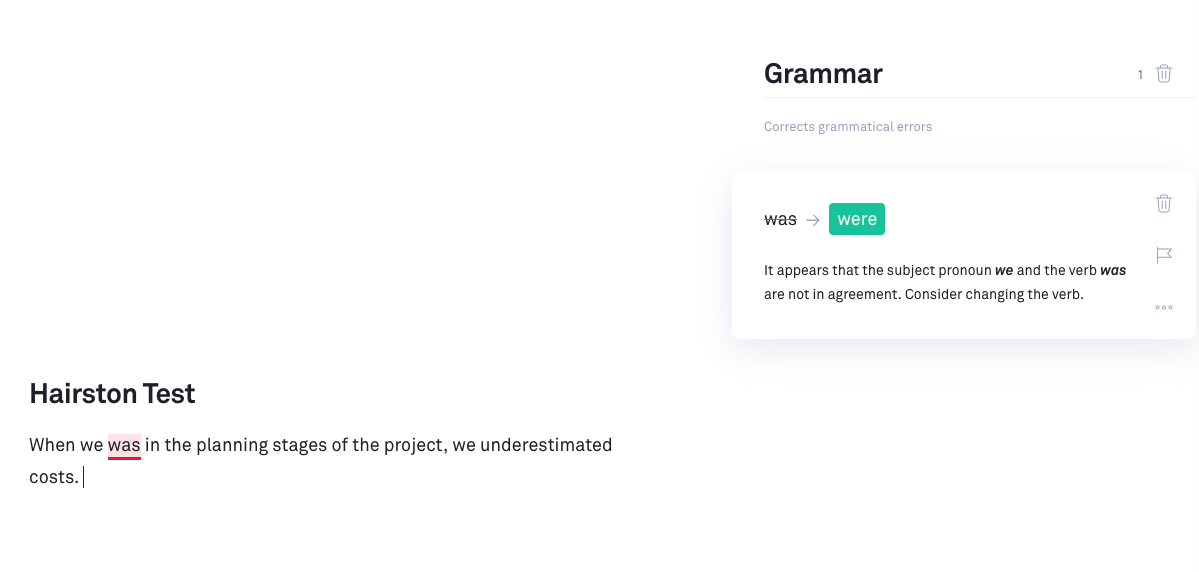Click the struck-through "was" in the card
Screen dimensions: 1199x572
(x=780, y=220)
